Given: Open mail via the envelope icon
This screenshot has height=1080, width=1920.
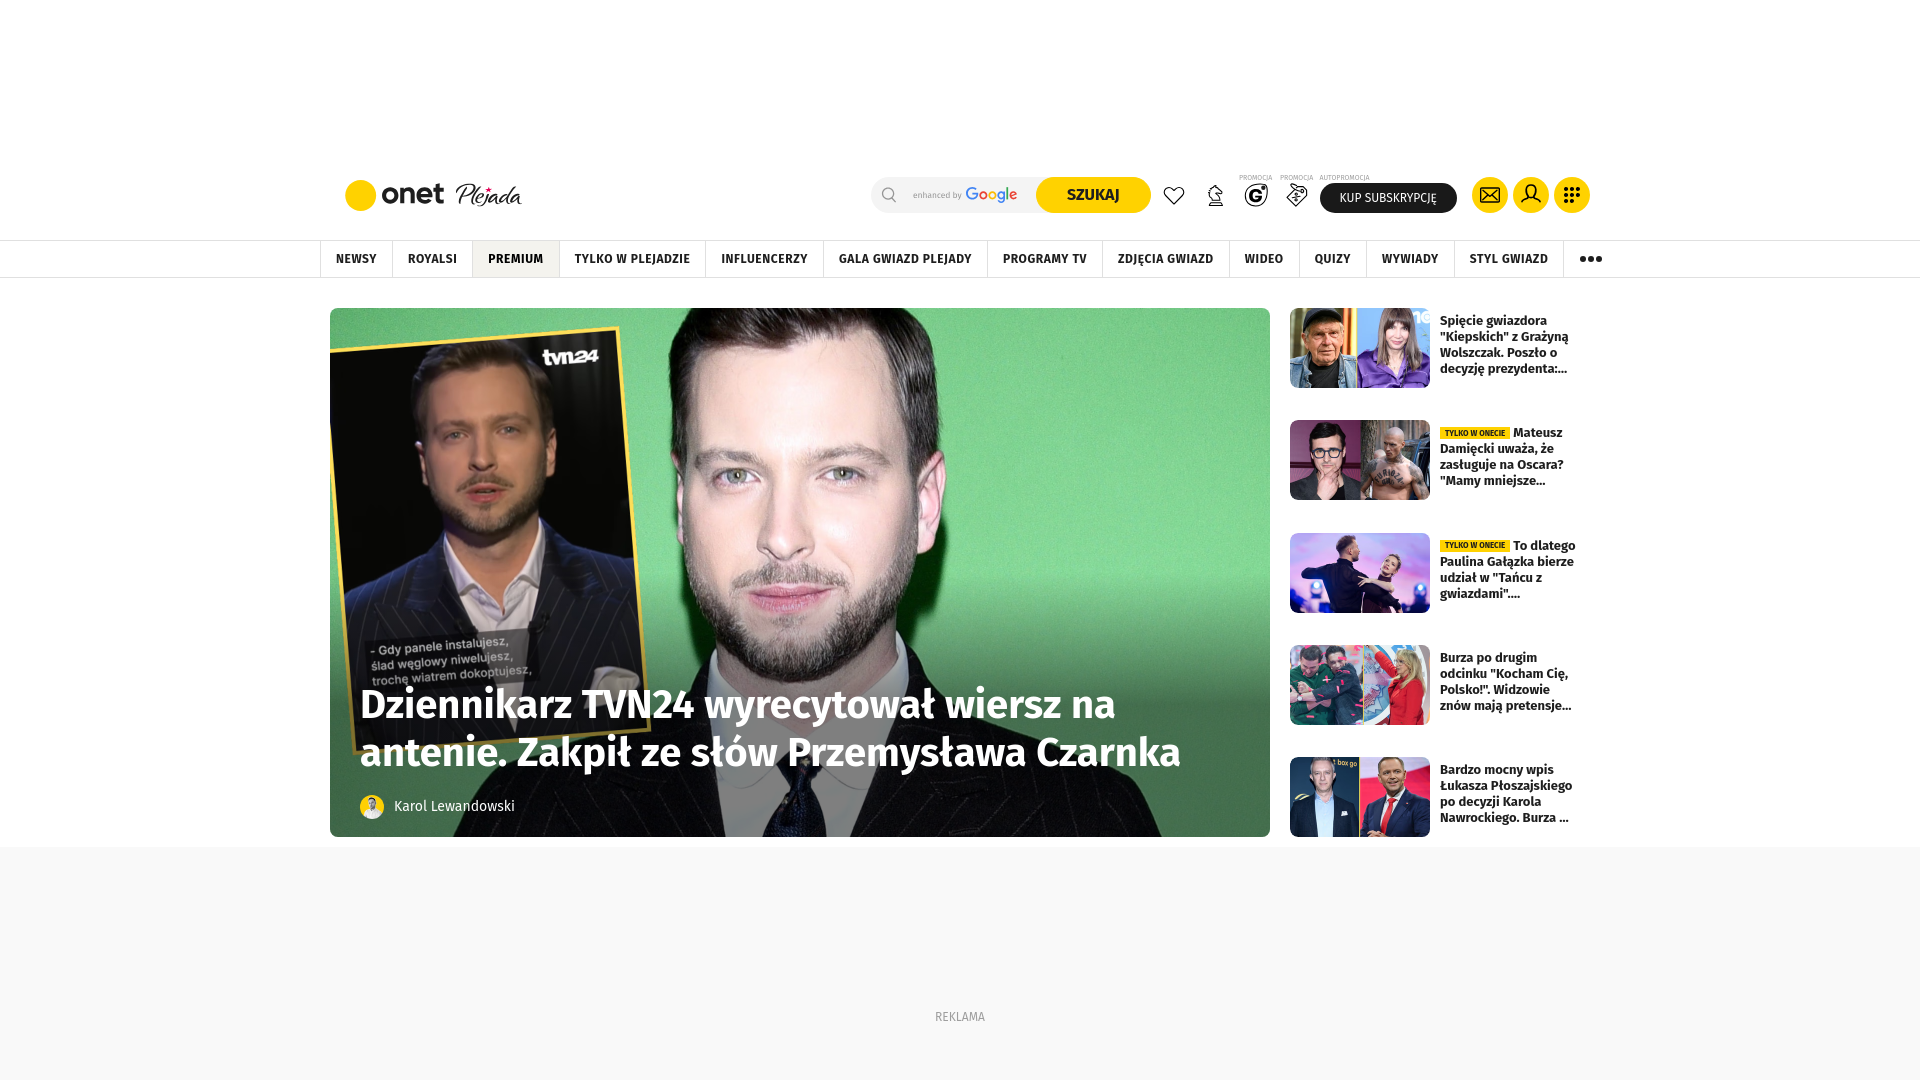Looking at the screenshot, I should point(1490,195).
